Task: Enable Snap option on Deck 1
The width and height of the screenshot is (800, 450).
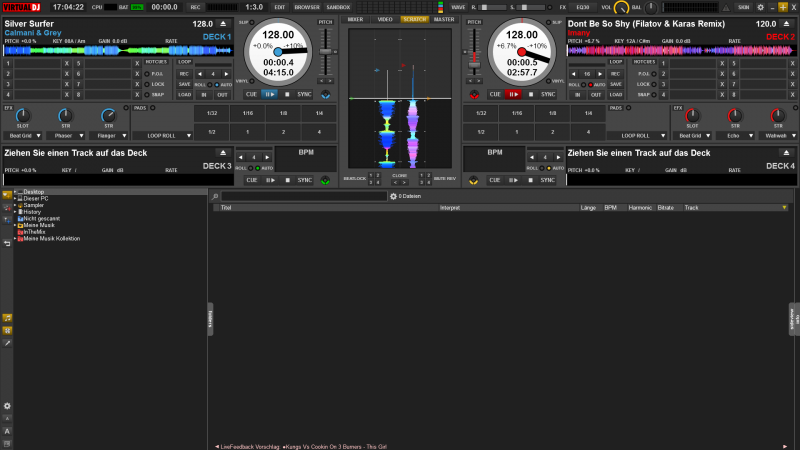Action: click(x=147, y=95)
